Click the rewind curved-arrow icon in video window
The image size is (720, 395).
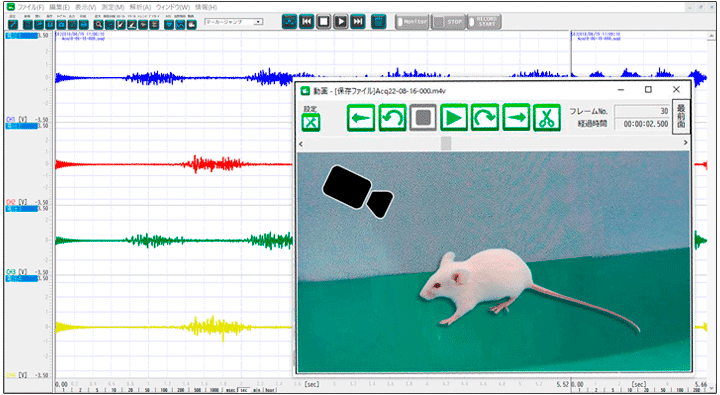click(x=392, y=118)
